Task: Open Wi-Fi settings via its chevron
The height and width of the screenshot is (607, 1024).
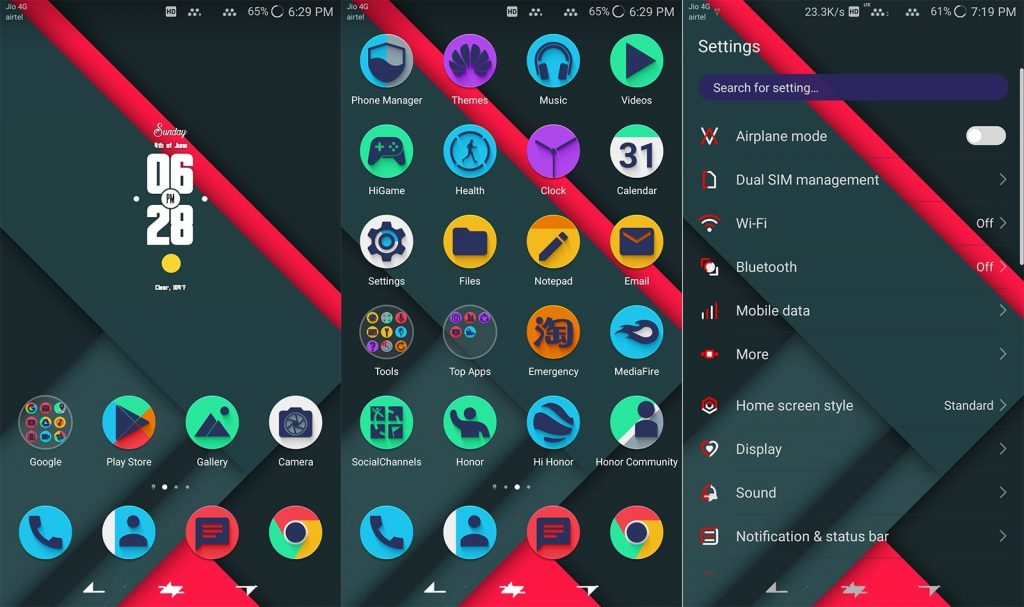Action: 1002,223
